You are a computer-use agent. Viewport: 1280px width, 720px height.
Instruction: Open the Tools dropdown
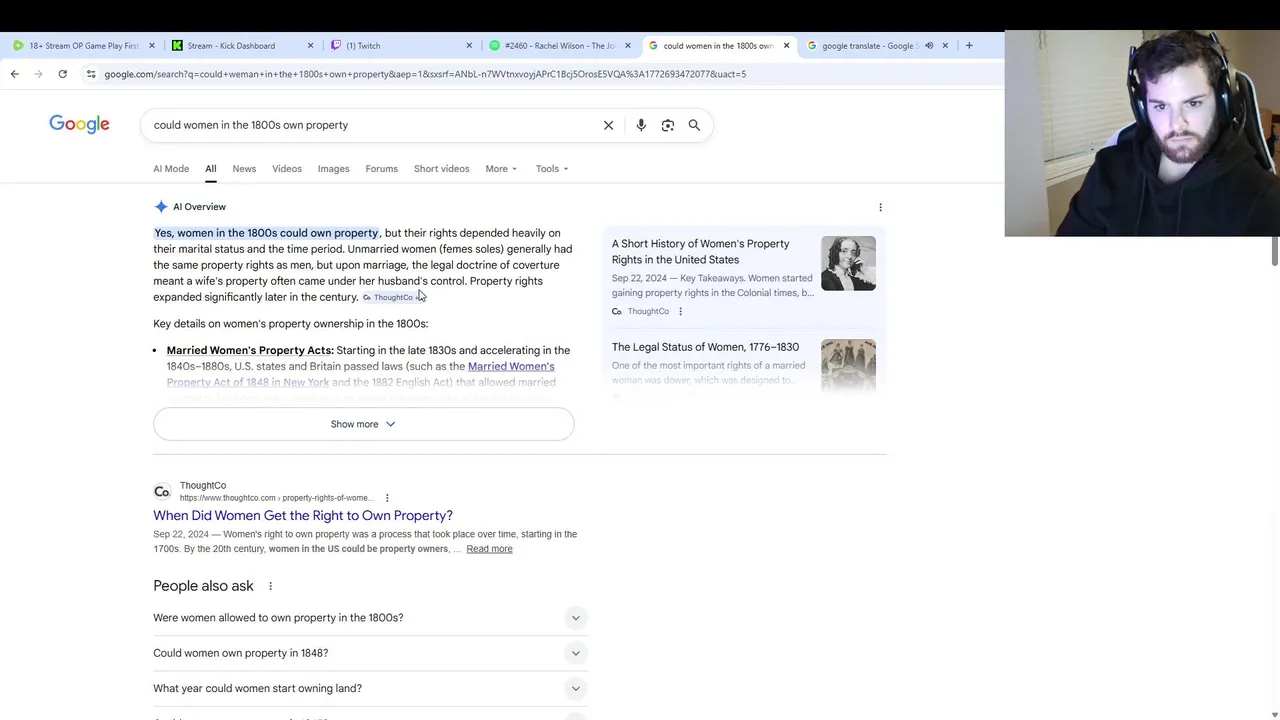(552, 169)
